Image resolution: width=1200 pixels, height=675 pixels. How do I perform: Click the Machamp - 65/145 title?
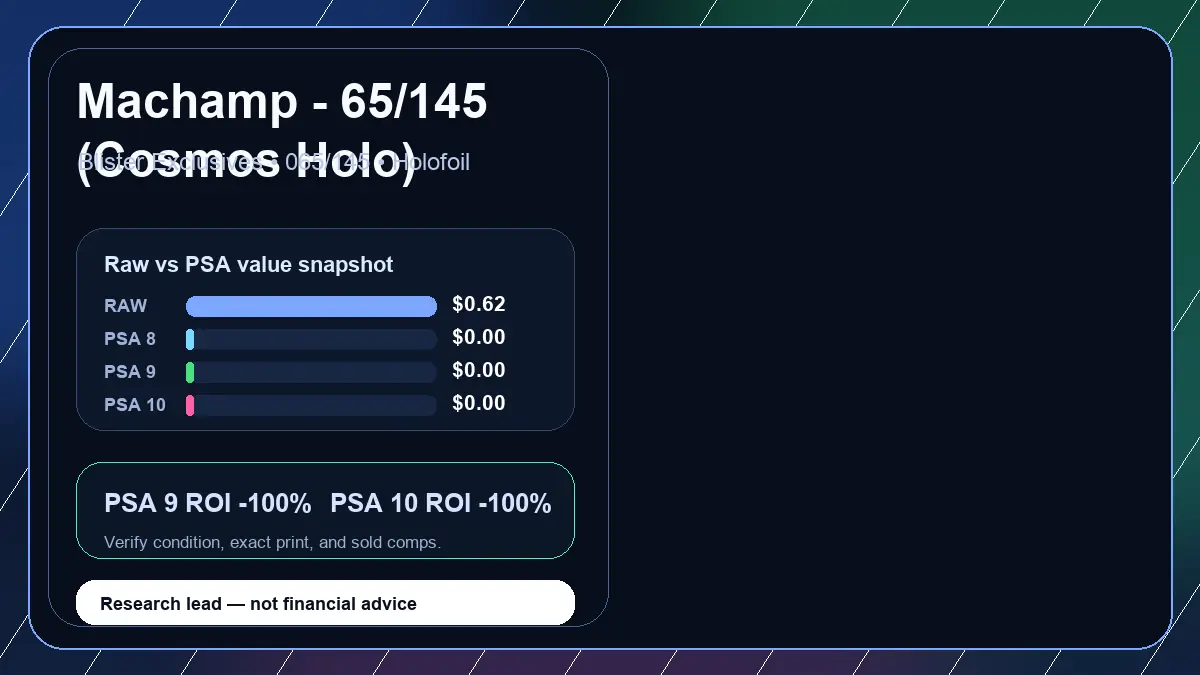[282, 130]
